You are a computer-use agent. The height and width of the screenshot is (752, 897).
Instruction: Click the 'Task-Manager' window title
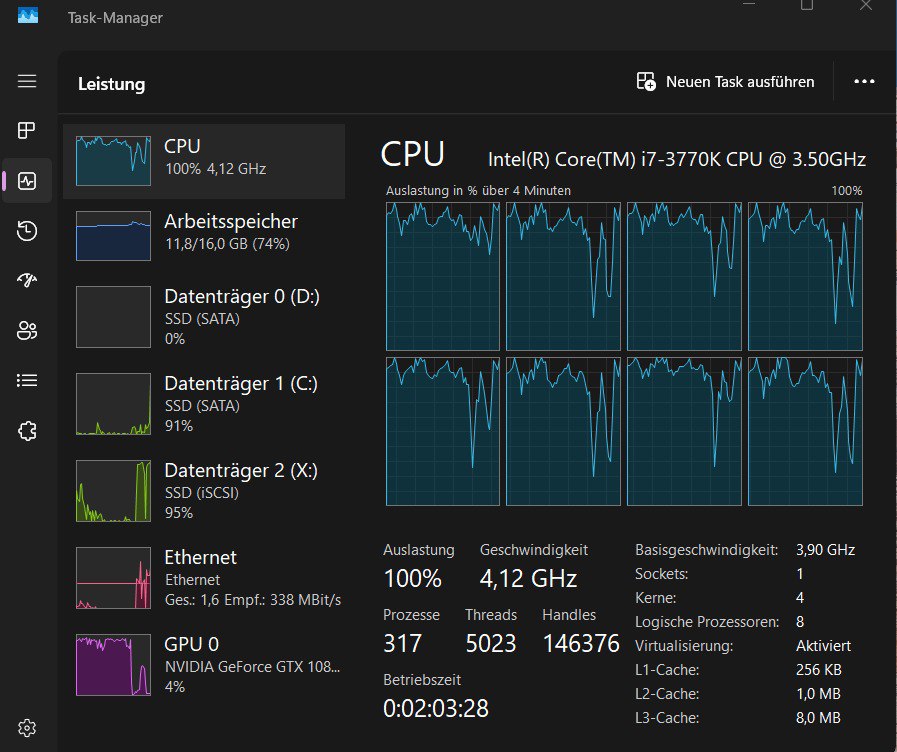115,18
